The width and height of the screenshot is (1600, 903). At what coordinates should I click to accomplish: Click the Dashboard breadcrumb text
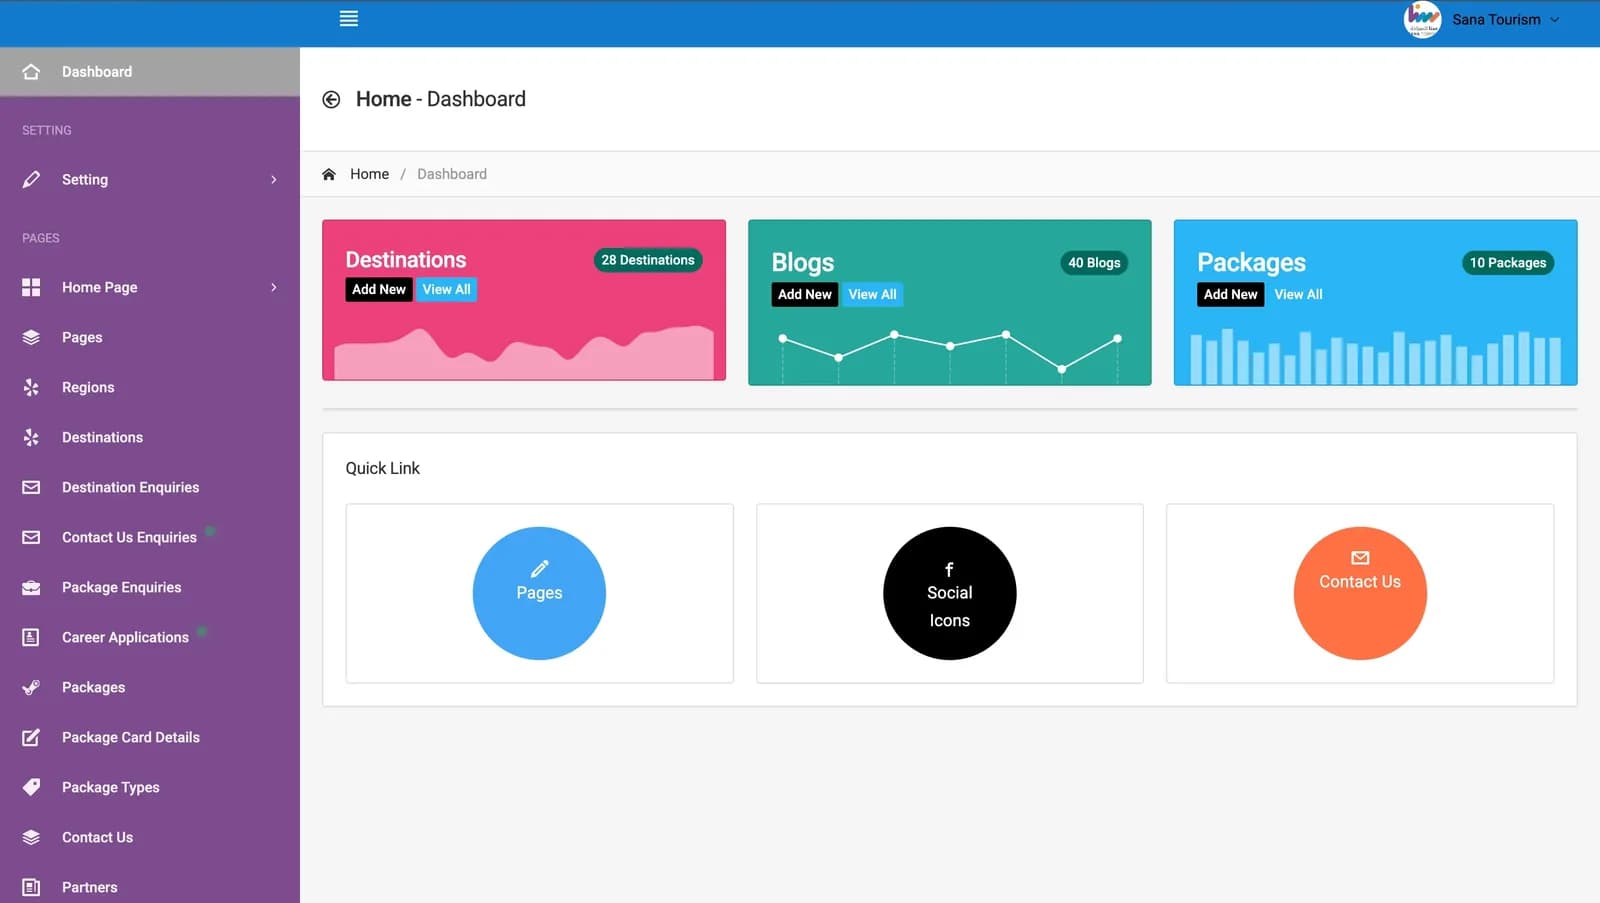pos(452,174)
